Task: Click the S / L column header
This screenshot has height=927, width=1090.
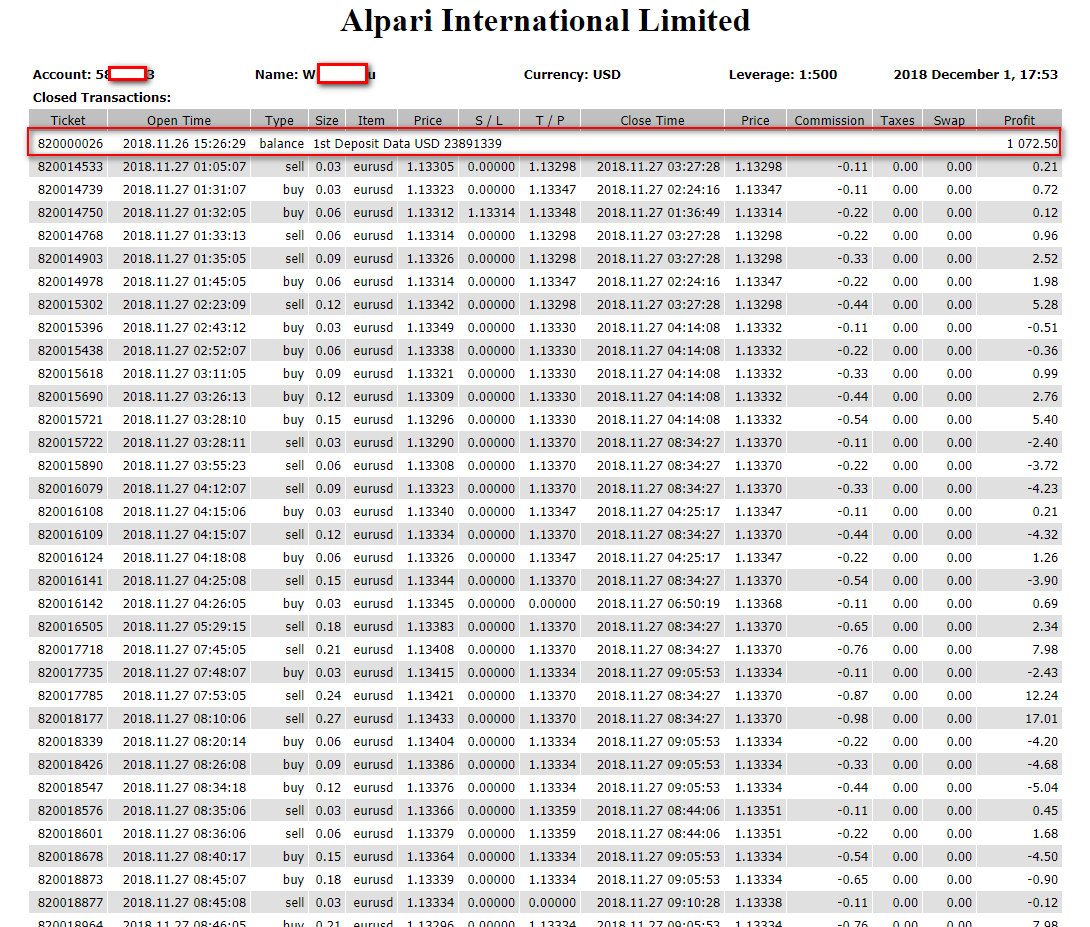Action: 489,120
